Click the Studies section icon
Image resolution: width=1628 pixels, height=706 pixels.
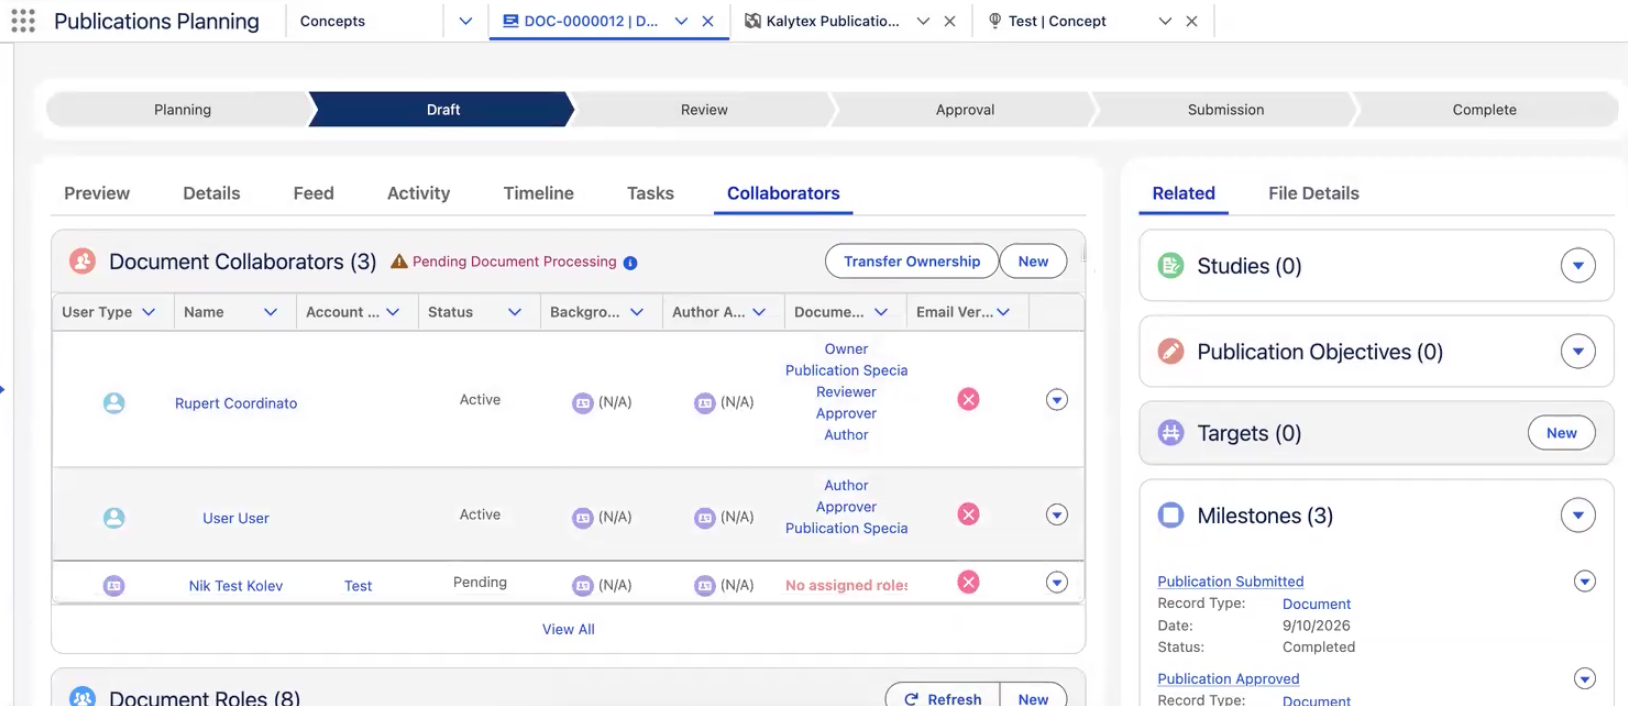[1171, 266]
